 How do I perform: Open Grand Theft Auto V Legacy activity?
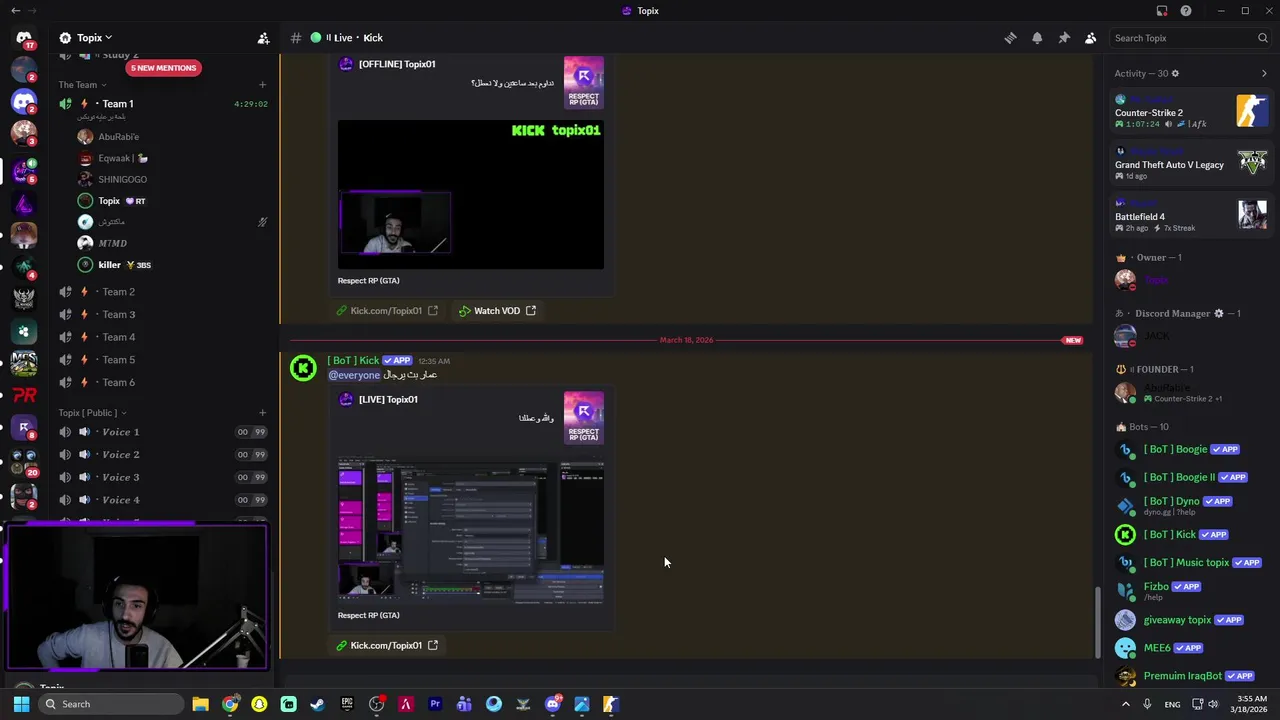[x=1191, y=163]
